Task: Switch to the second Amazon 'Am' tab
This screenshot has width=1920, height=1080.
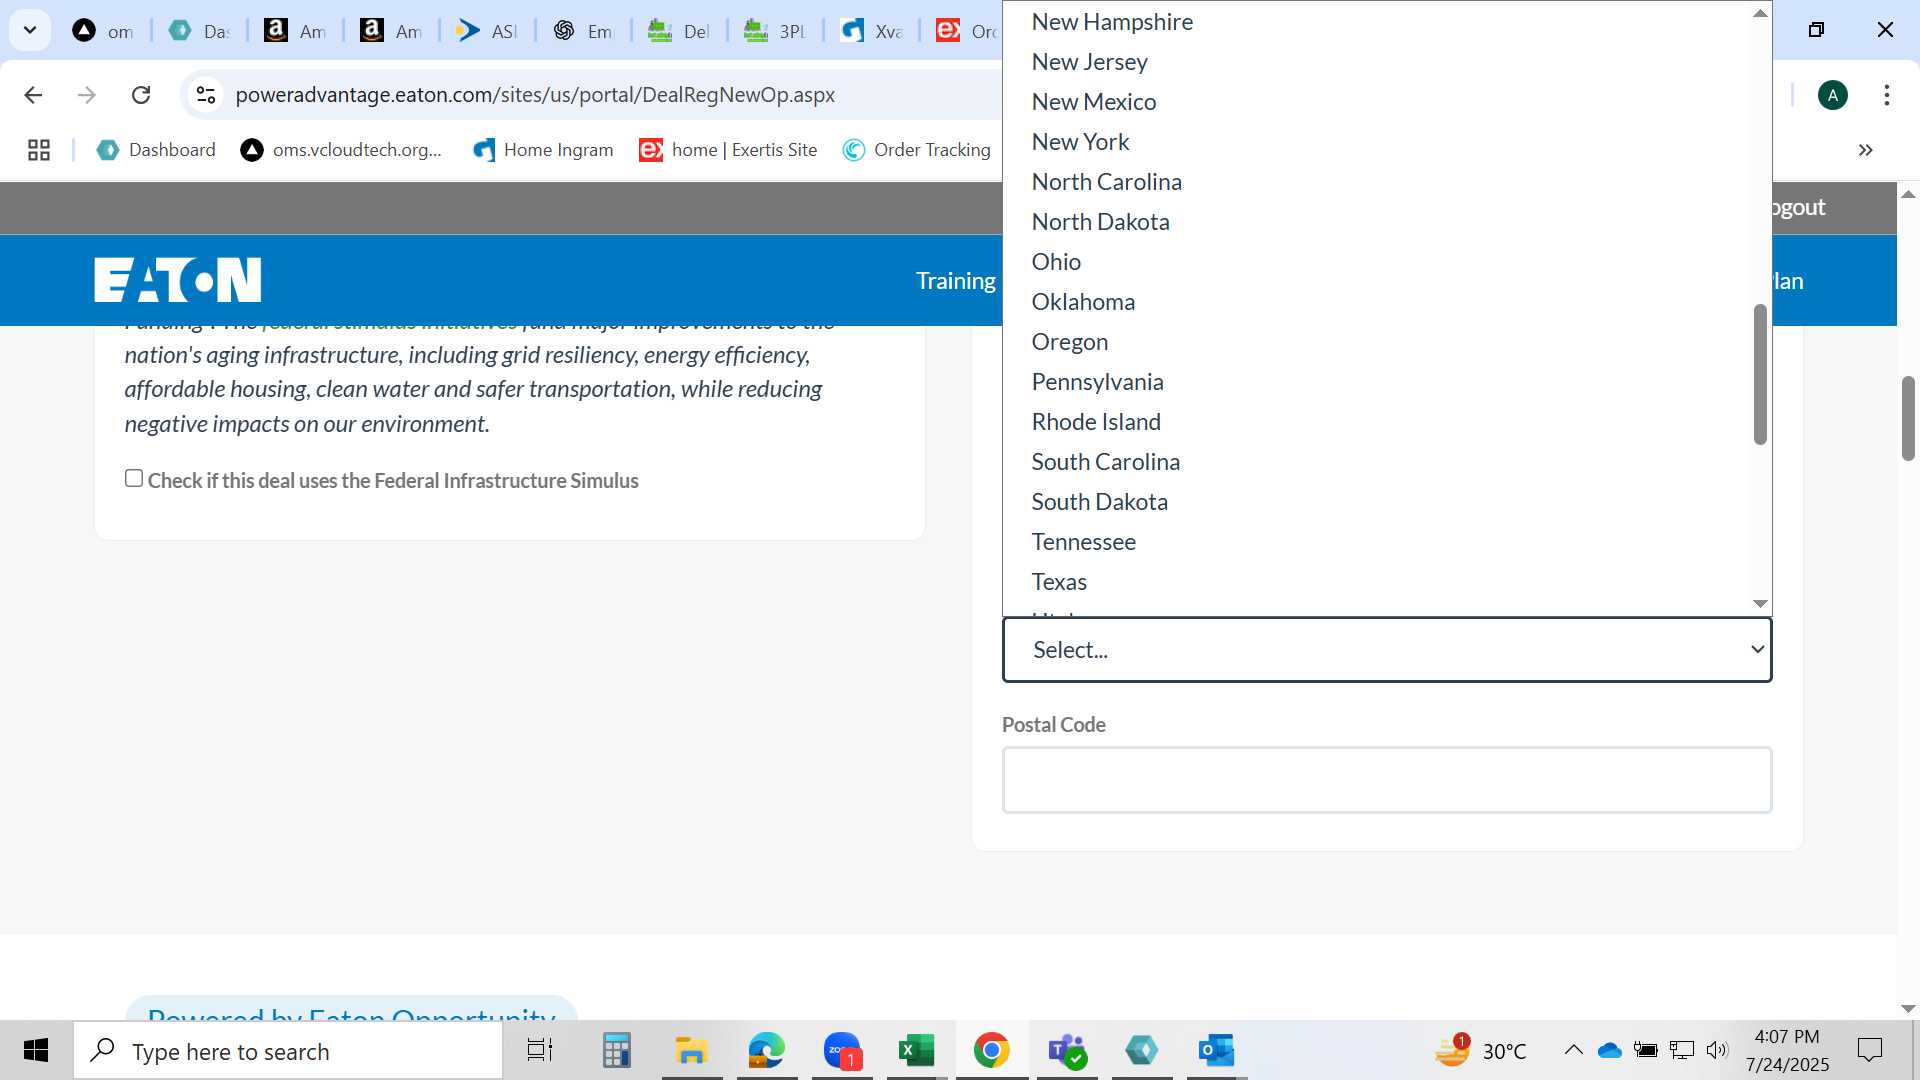Action: click(x=391, y=31)
